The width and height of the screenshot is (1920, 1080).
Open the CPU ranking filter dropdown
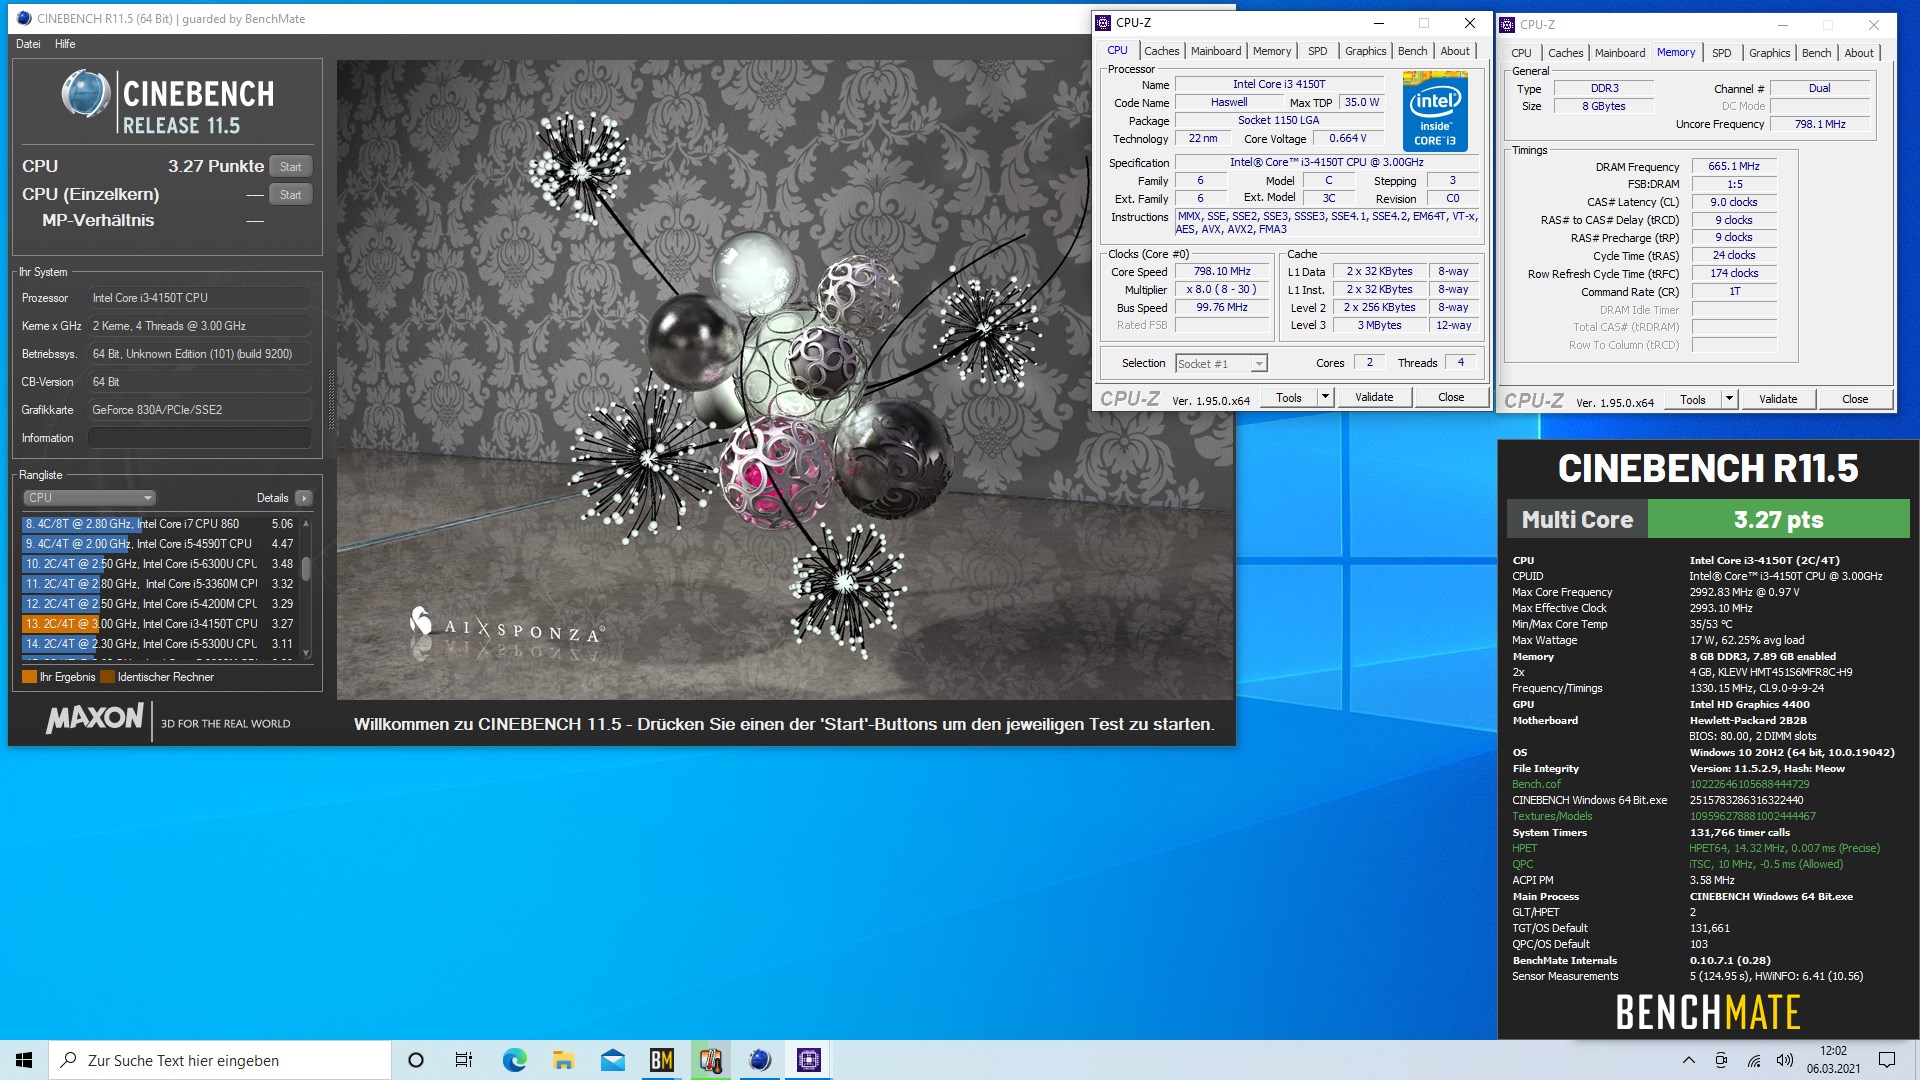[x=89, y=498]
